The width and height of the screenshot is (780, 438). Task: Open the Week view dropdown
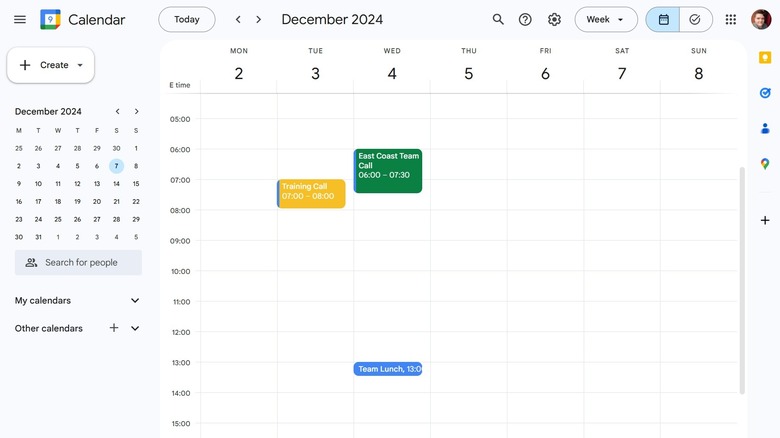tap(605, 19)
